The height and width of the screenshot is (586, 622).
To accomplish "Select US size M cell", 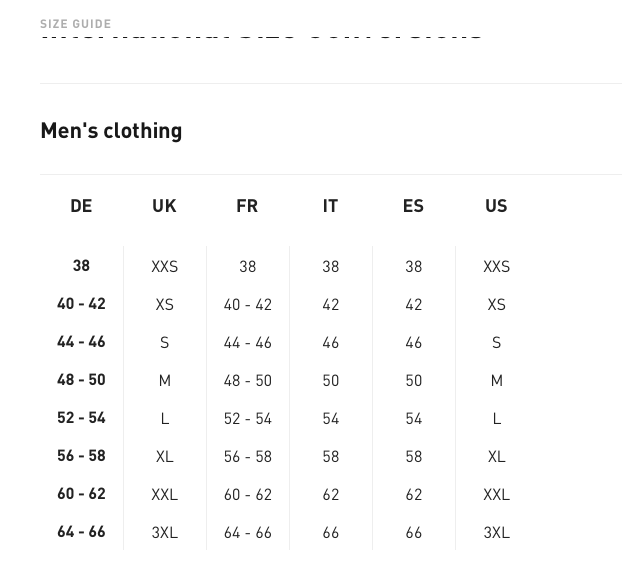I will pos(496,381).
